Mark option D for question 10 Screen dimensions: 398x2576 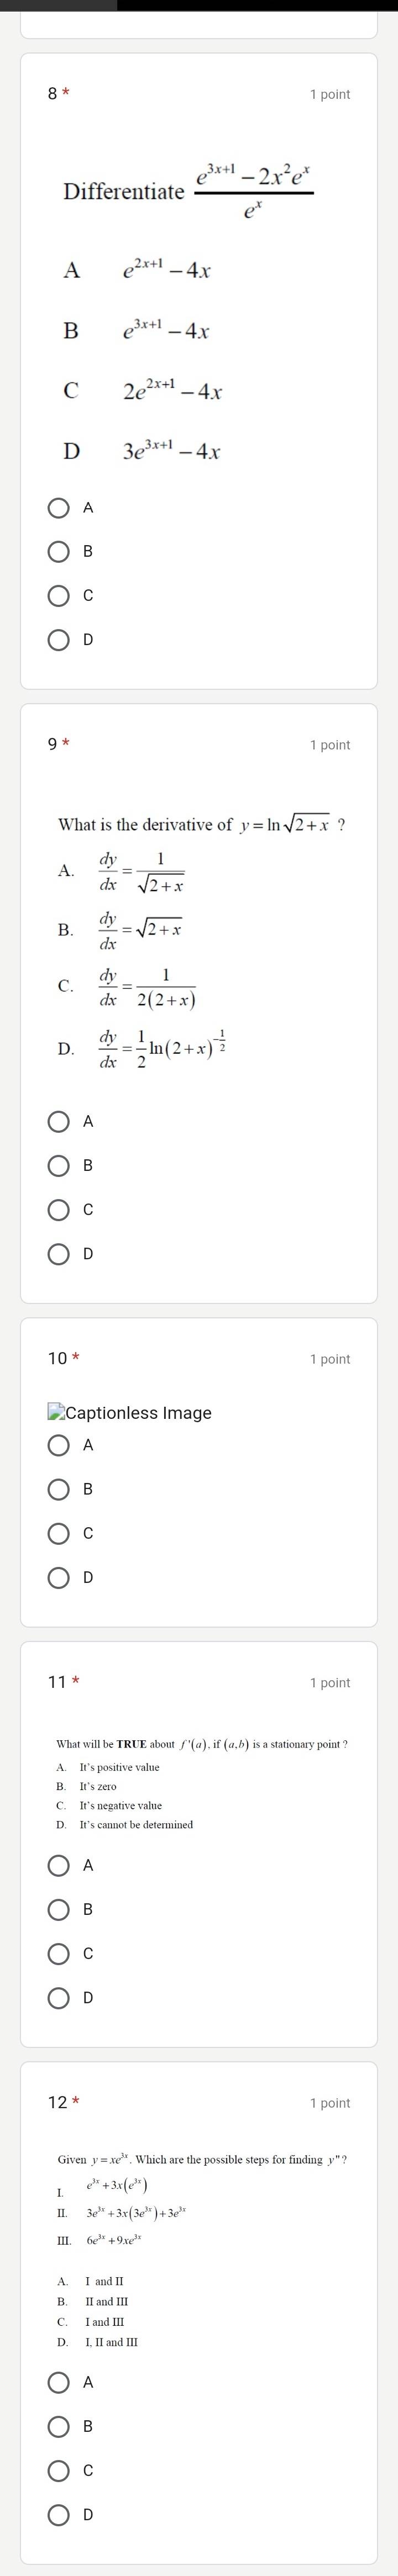(60, 1577)
